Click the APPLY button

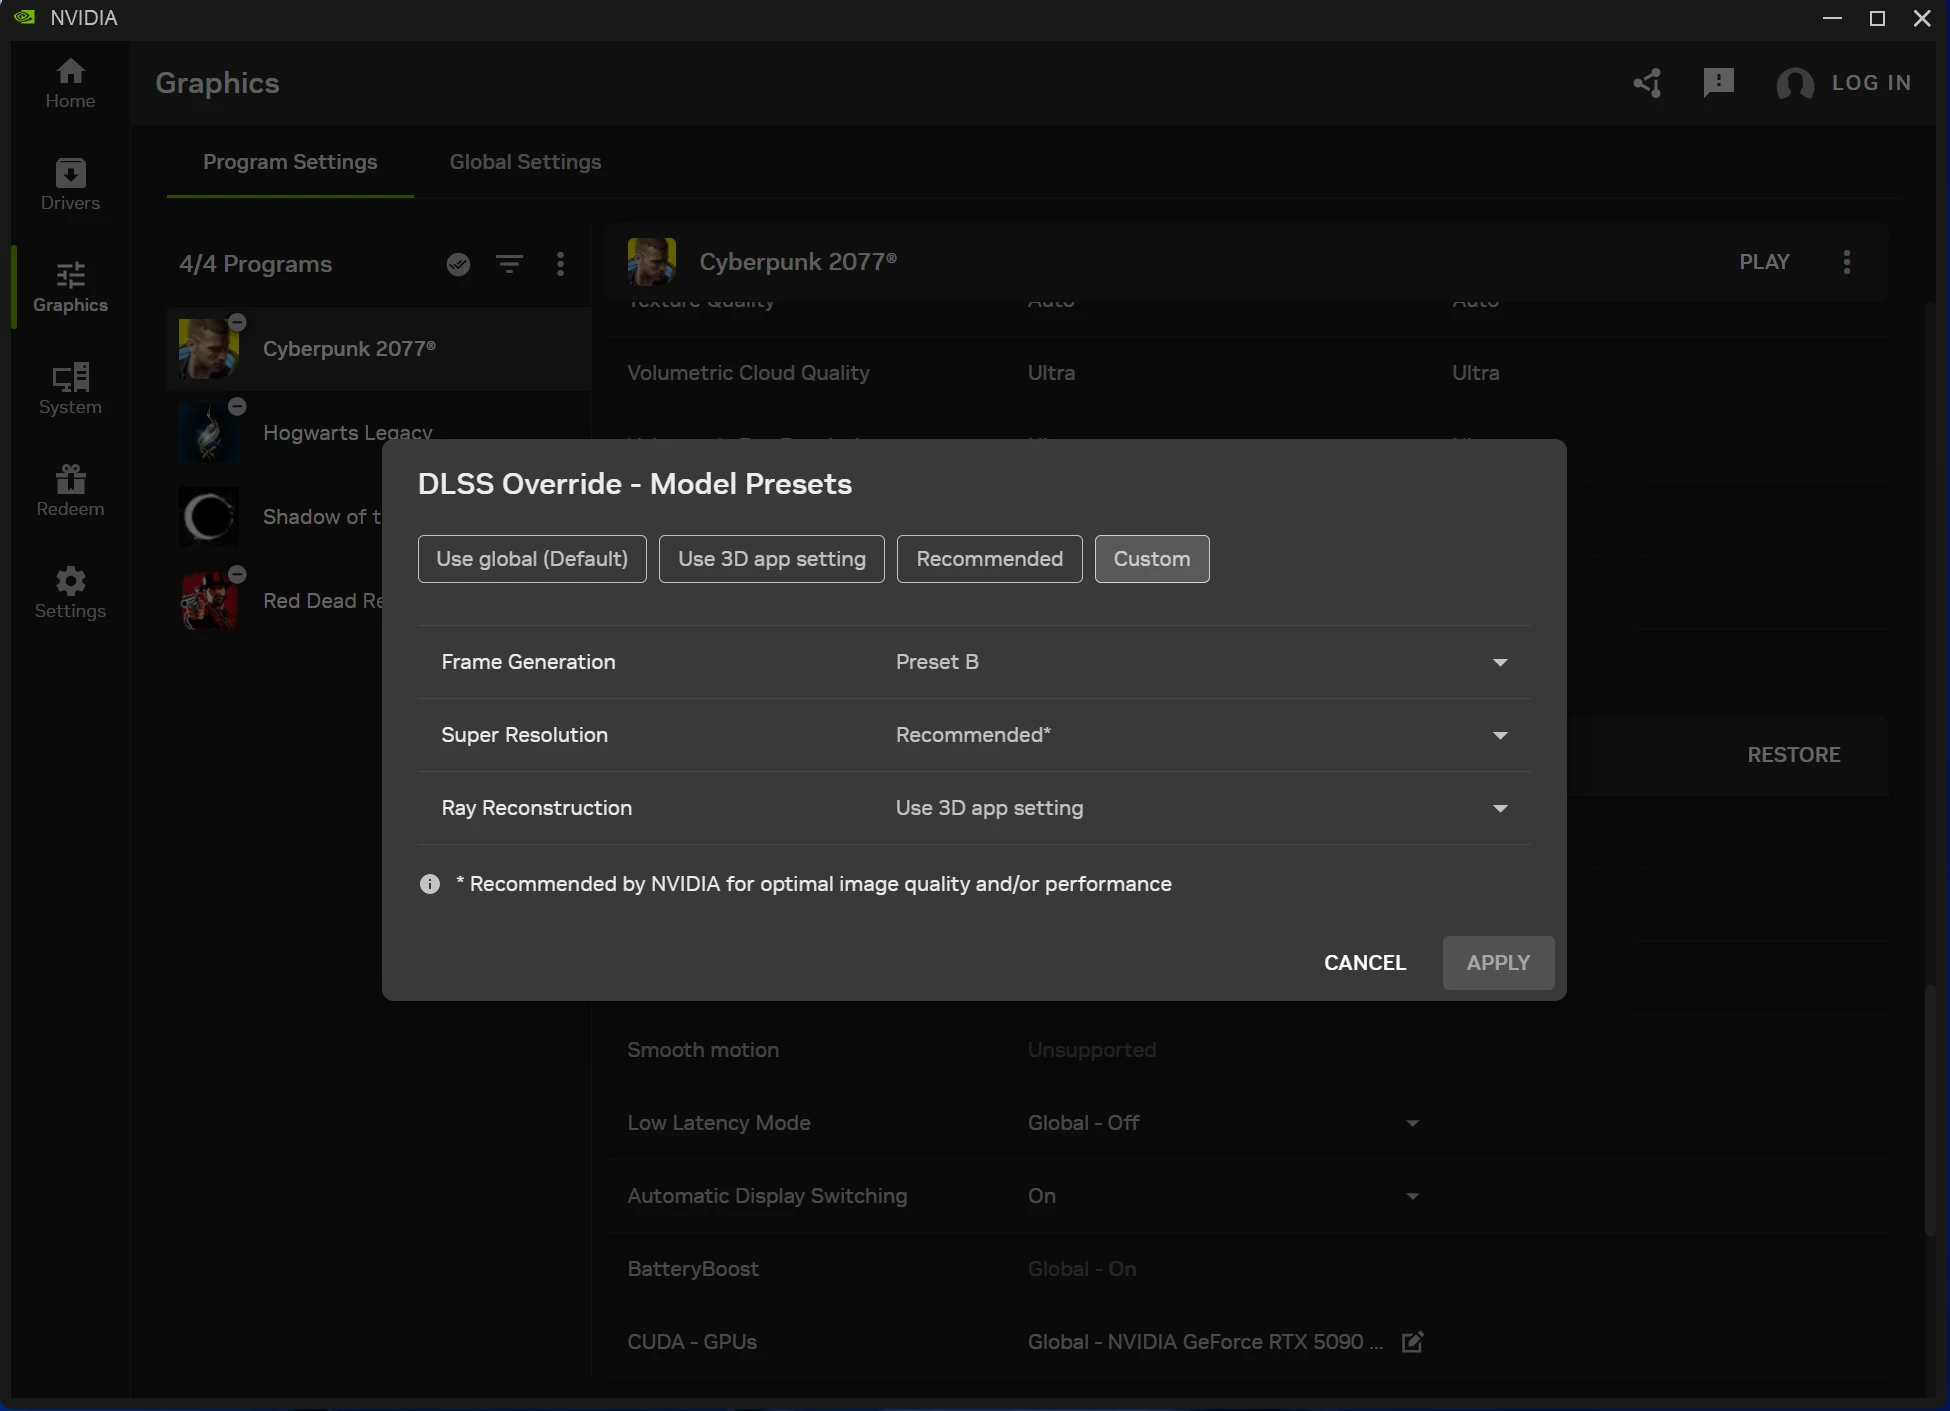click(x=1497, y=963)
